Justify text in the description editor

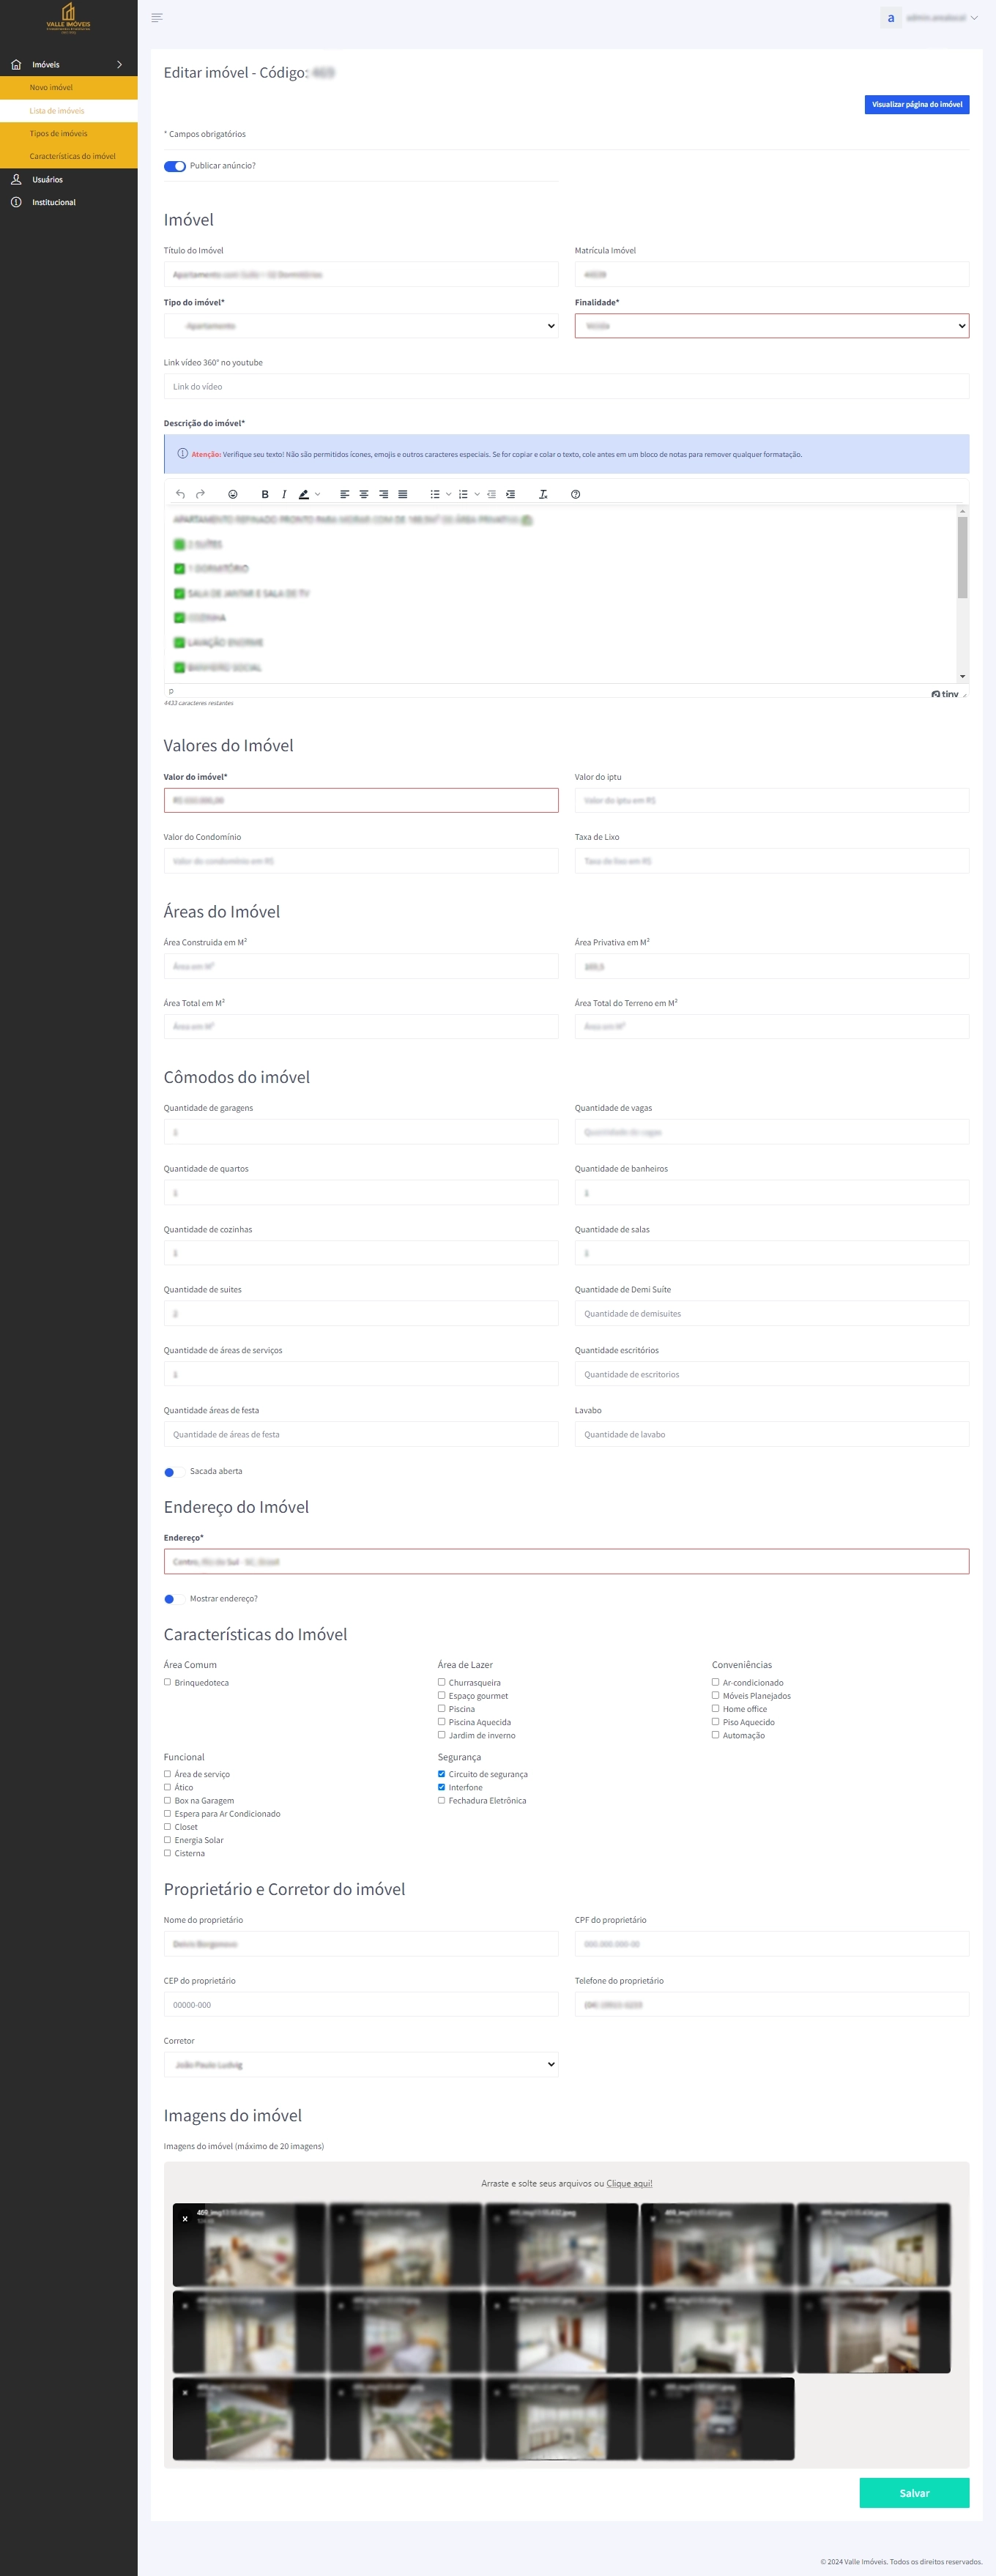tap(403, 494)
